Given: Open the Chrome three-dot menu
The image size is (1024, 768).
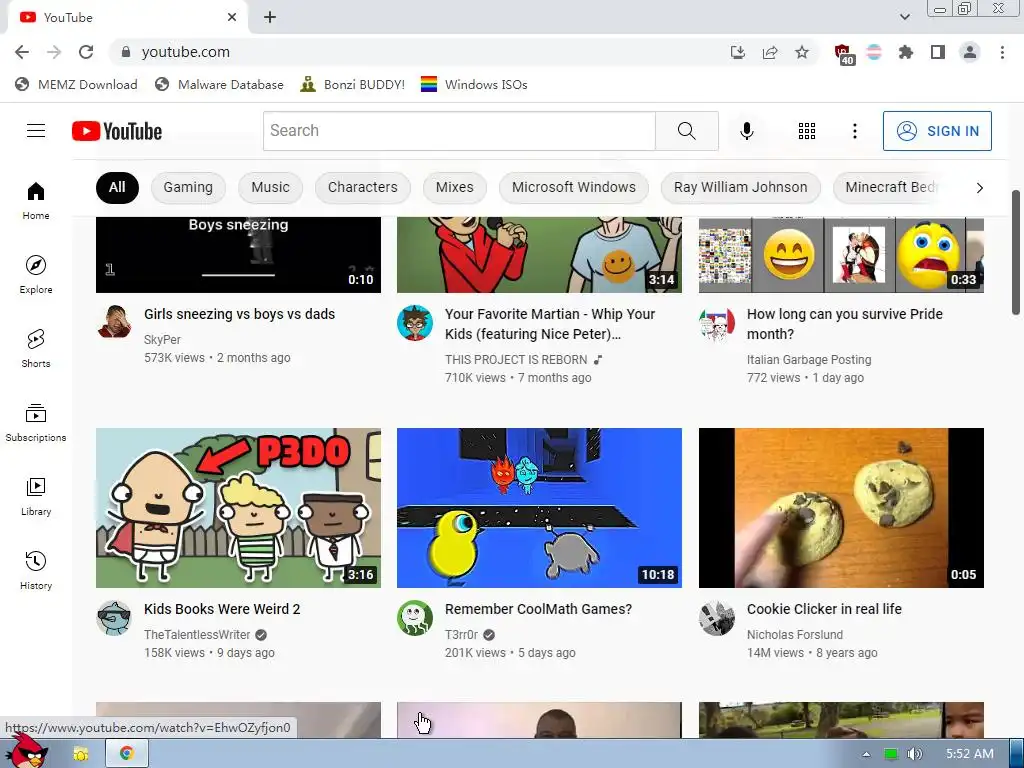Looking at the screenshot, I should 1002,52.
